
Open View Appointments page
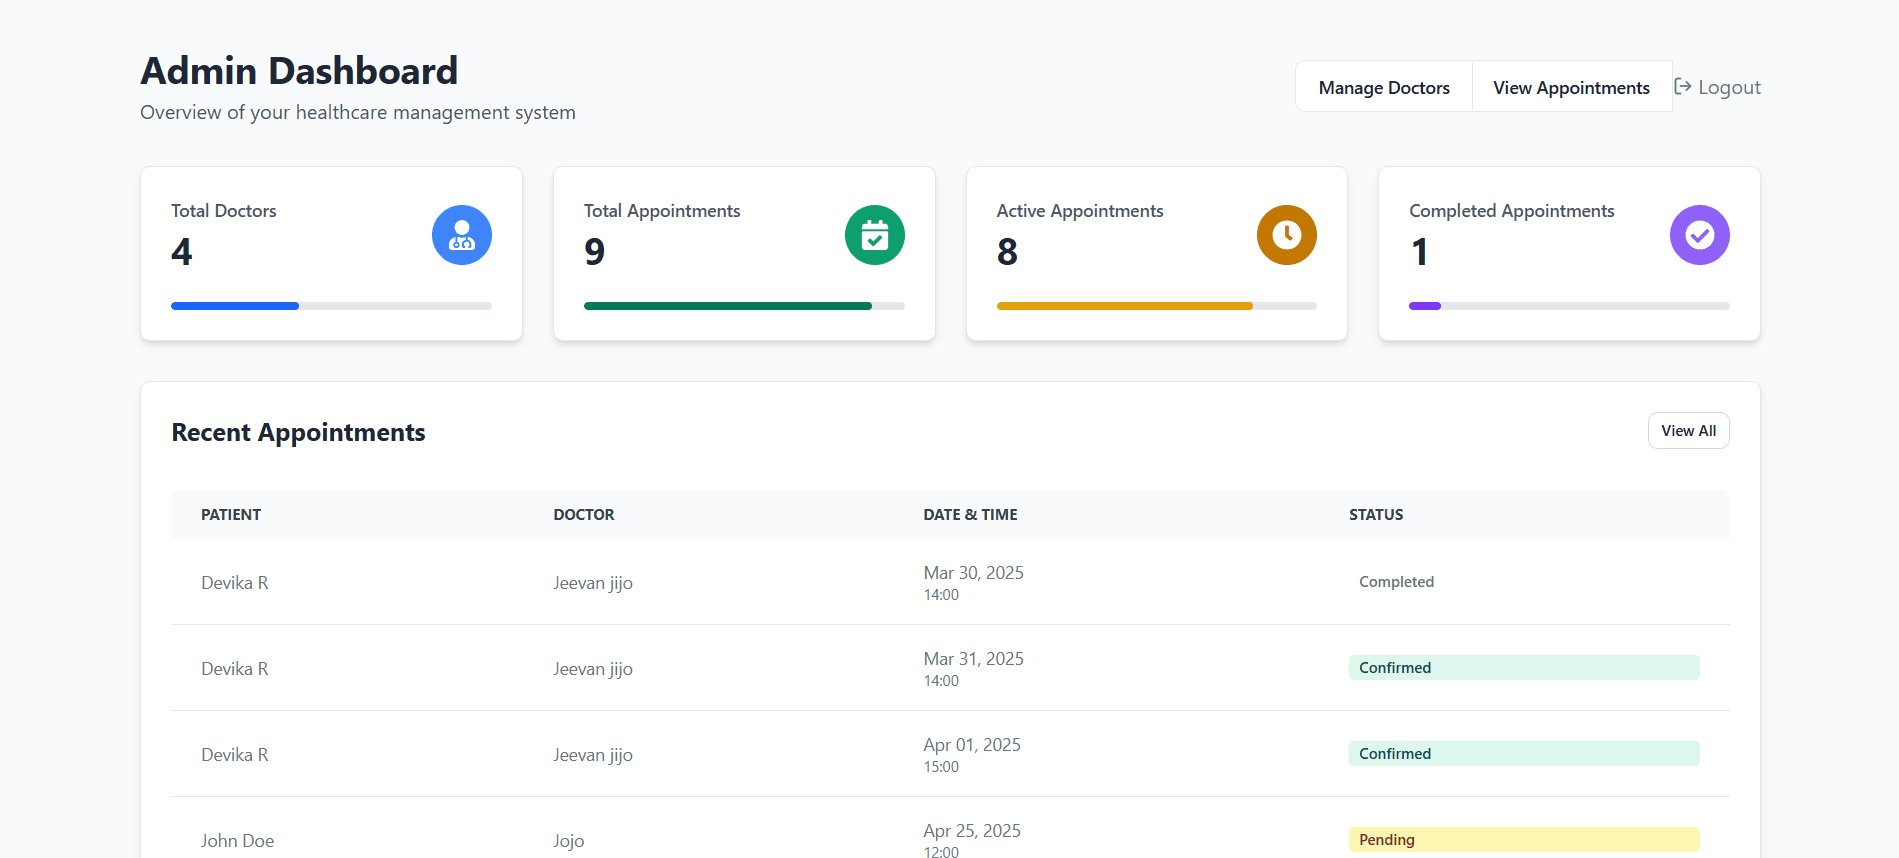[x=1572, y=87]
